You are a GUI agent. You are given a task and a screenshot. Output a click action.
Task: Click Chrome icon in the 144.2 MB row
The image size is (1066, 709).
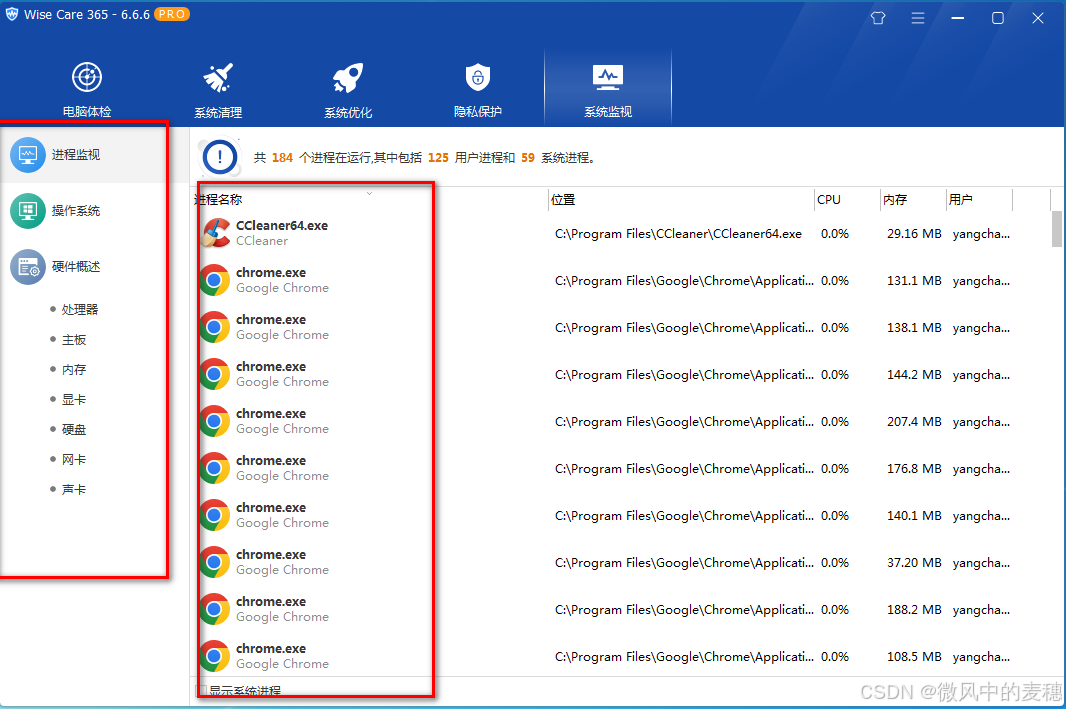pyautogui.click(x=214, y=374)
